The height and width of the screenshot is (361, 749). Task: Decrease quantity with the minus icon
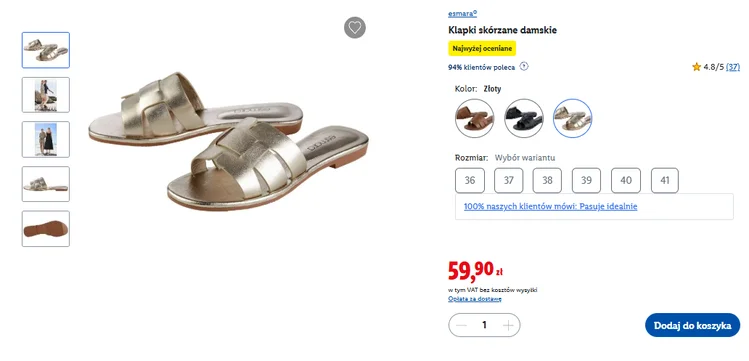461,325
